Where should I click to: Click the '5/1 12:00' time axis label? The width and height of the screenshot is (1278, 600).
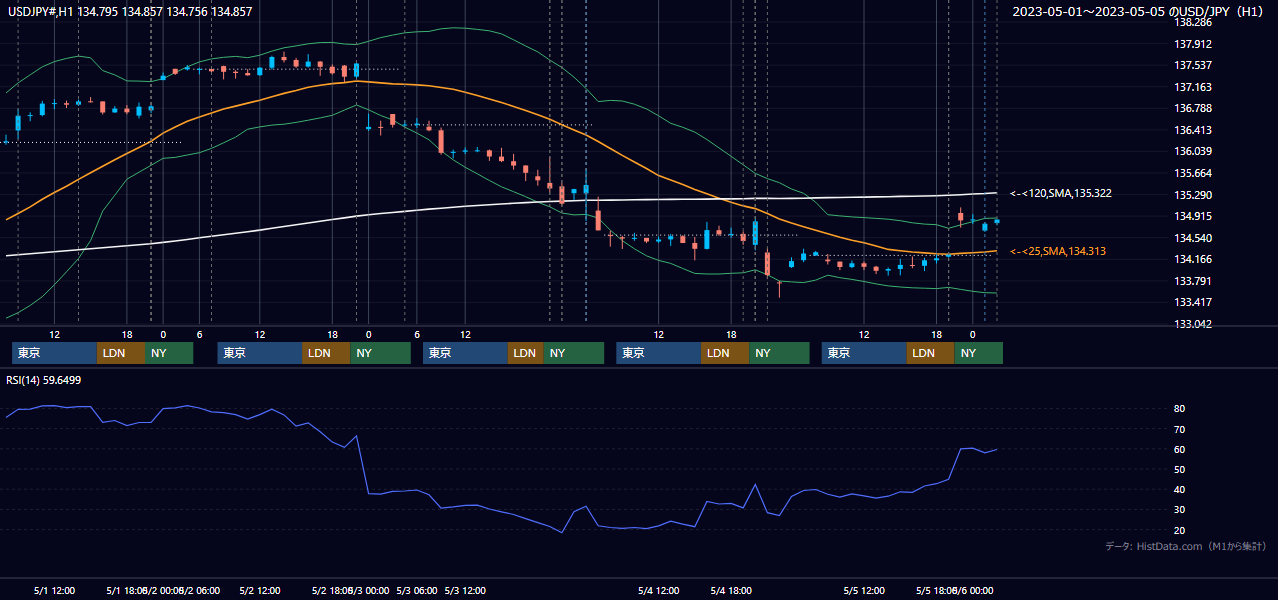(x=54, y=591)
